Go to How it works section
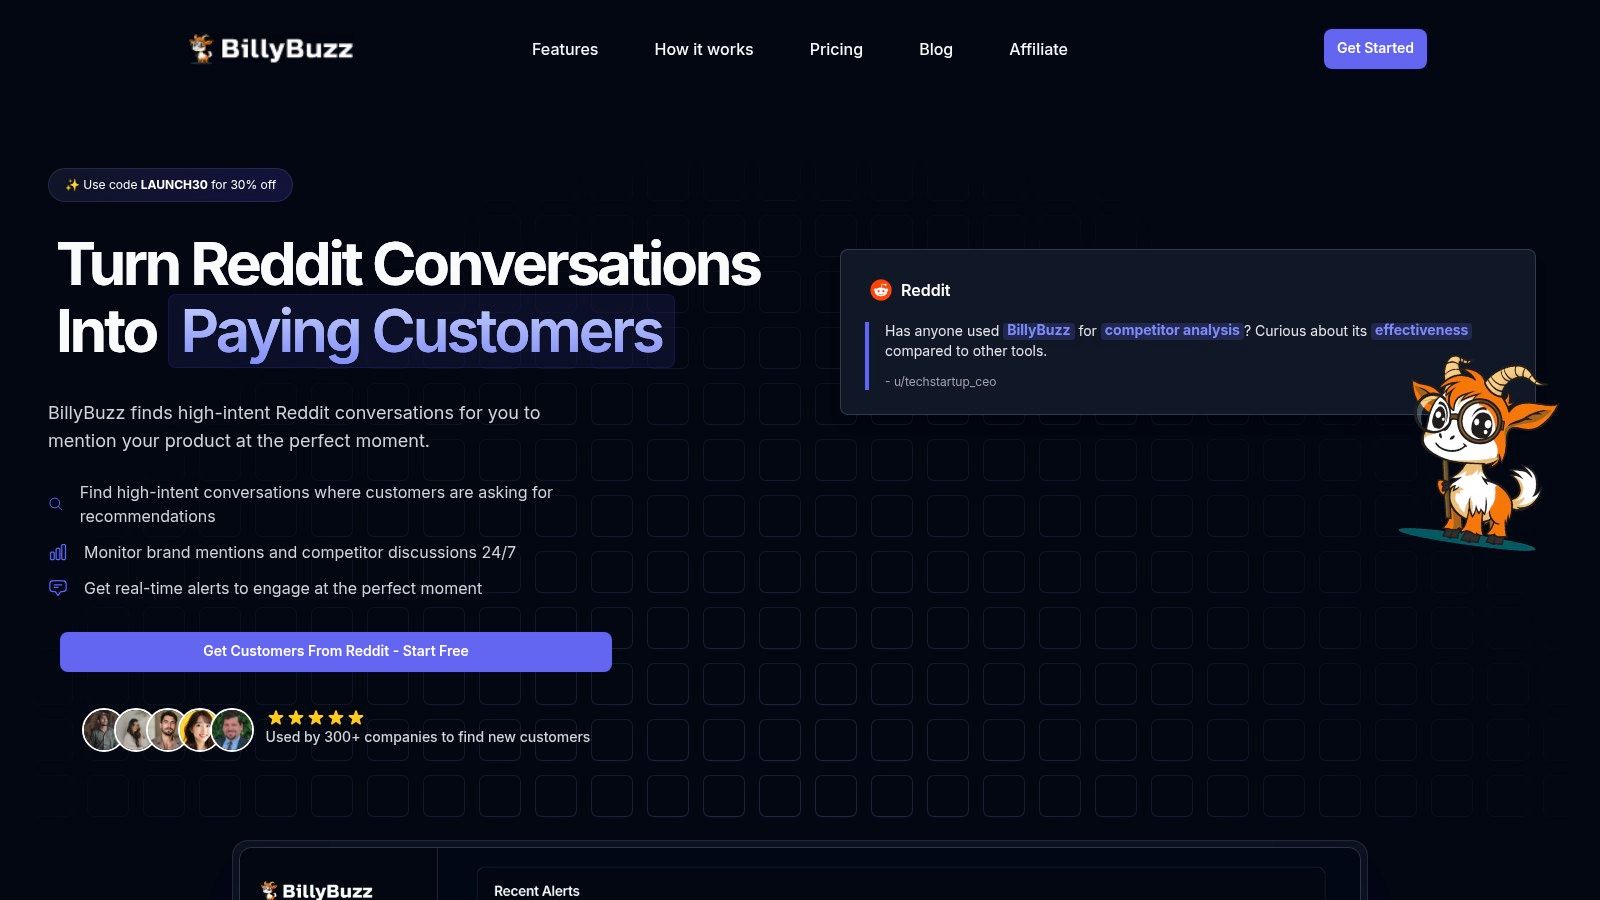1600x900 pixels. coord(704,49)
